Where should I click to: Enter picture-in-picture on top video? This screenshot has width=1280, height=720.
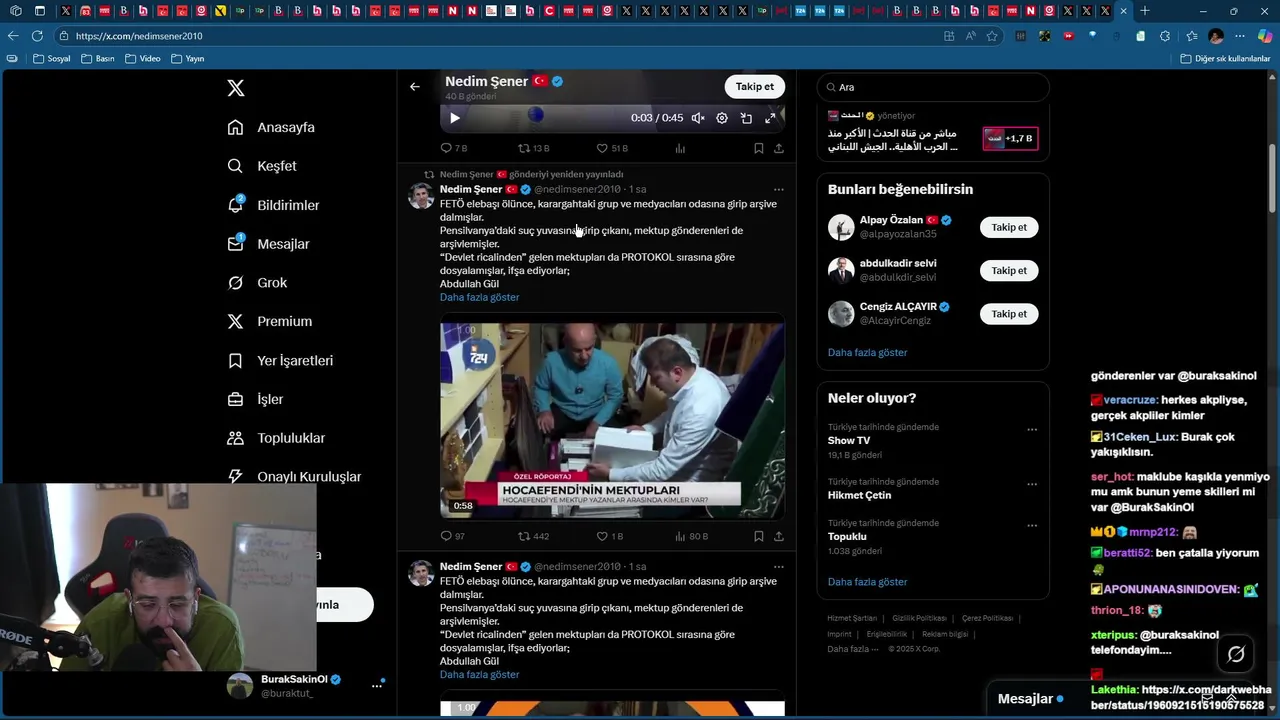pyautogui.click(x=746, y=118)
